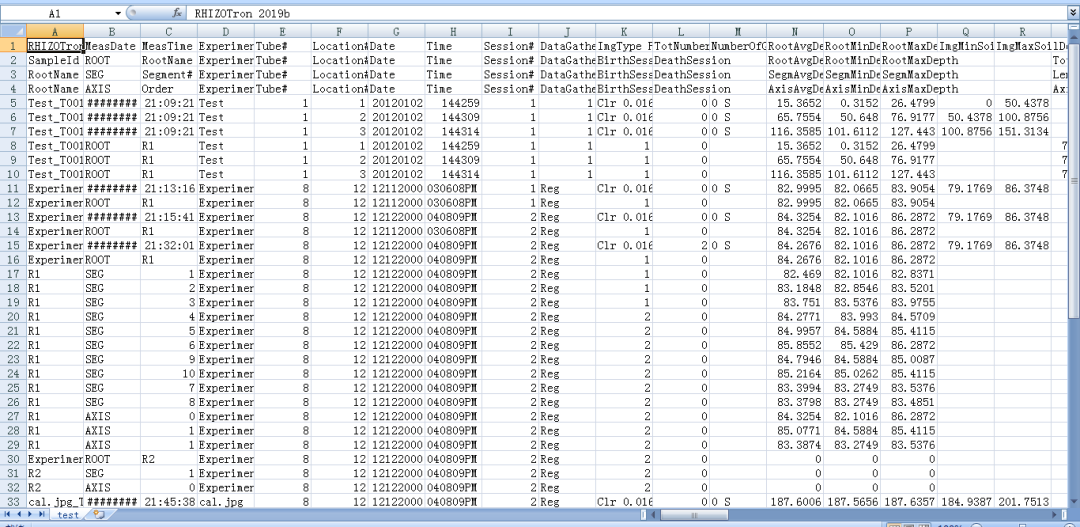Select row 16 header
The height and width of the screenshot is (527, 1080).
click(x=12, y=260)
